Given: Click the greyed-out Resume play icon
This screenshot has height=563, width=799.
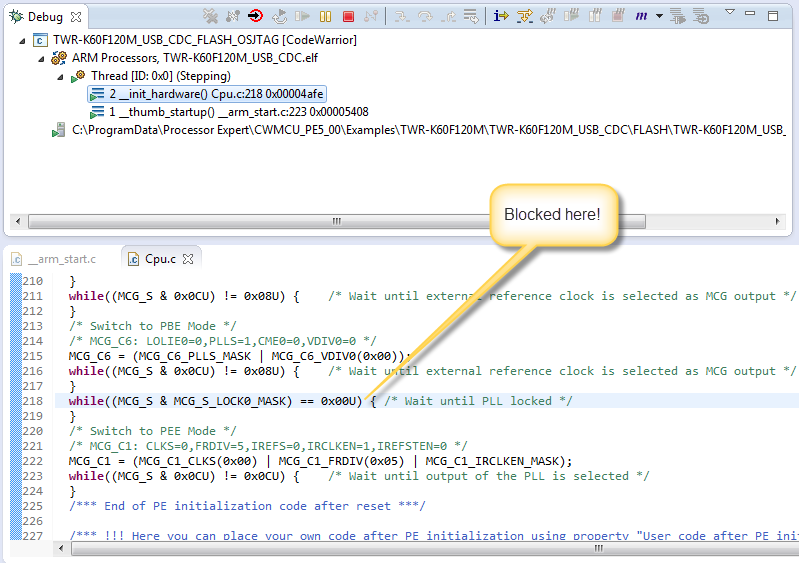Looking at the screenshot, I should click(x=302, y=16).
